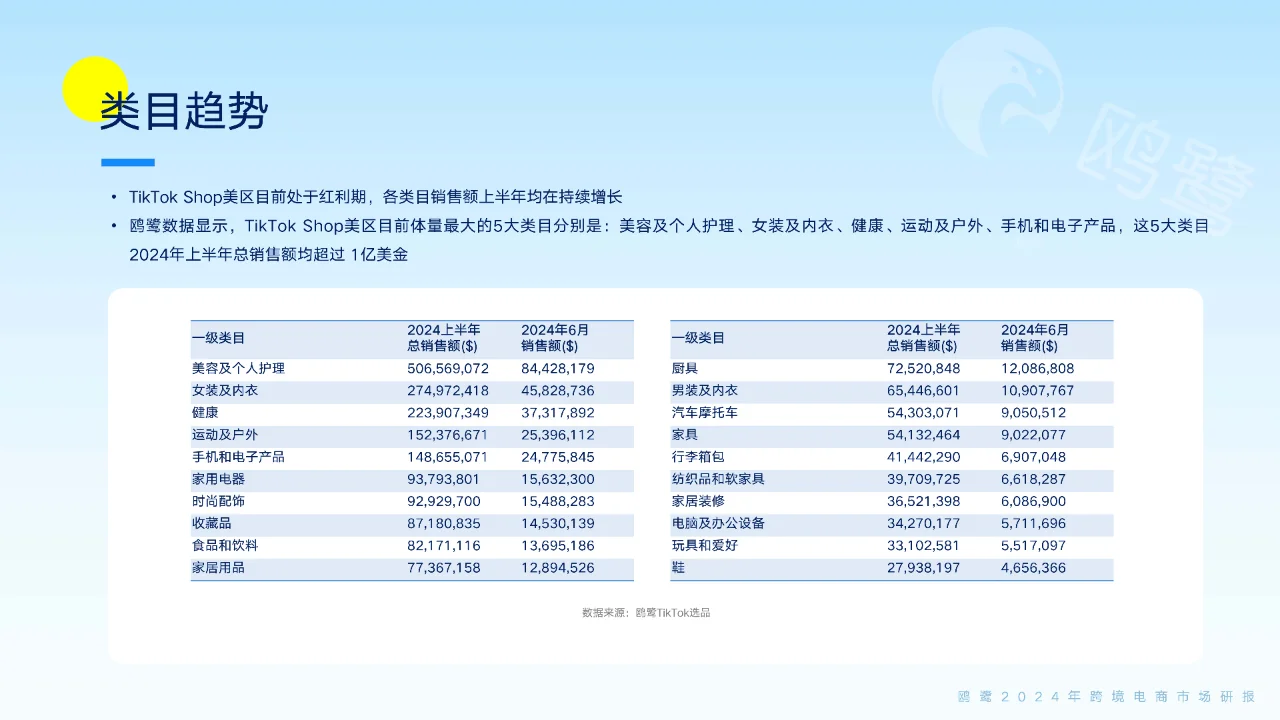Click the 鞋 category cell
Viewport: 1280px width, 720px height.
[x=679, y=568]
